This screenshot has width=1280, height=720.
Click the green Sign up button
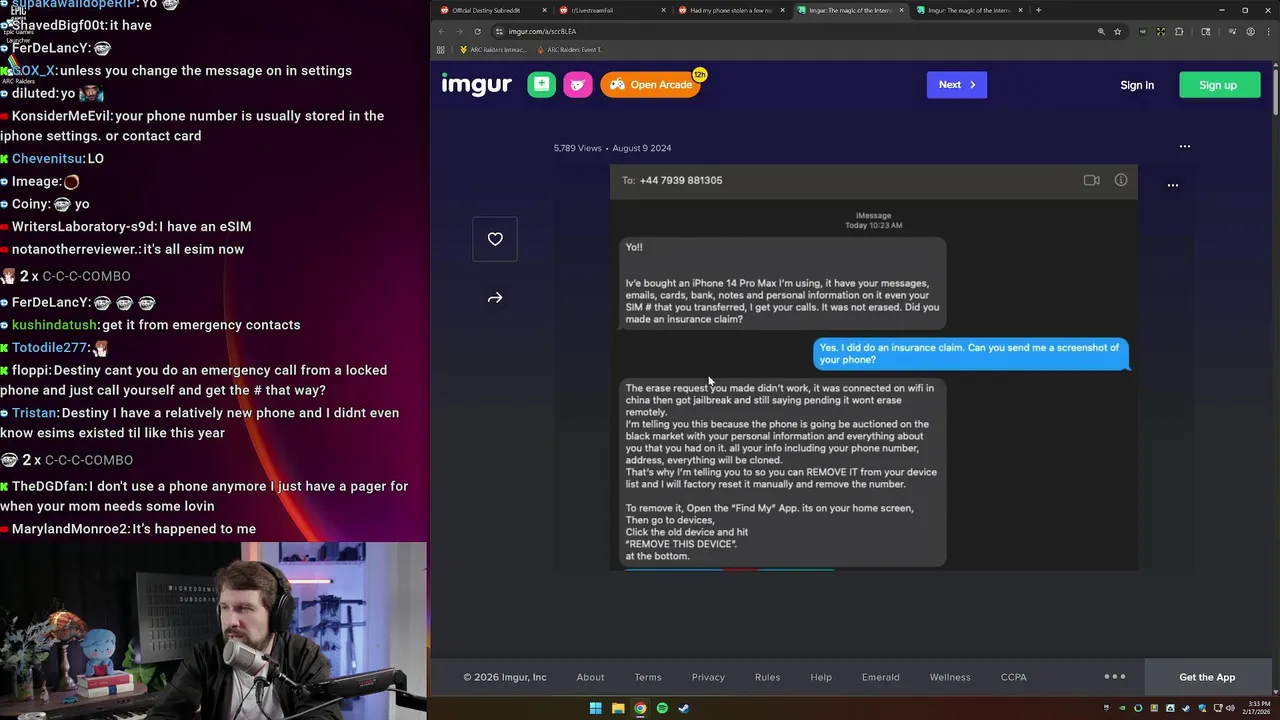(x=1218, y=85)
